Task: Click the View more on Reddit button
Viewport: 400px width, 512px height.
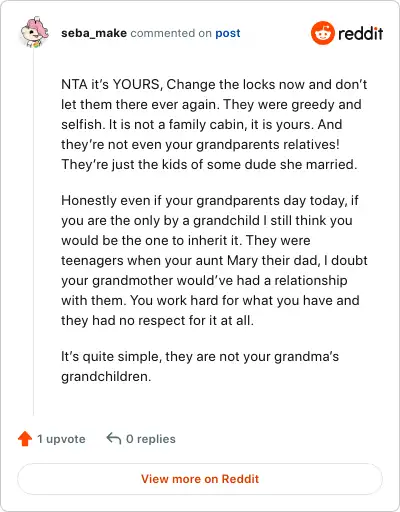Action: click(200, 479)
